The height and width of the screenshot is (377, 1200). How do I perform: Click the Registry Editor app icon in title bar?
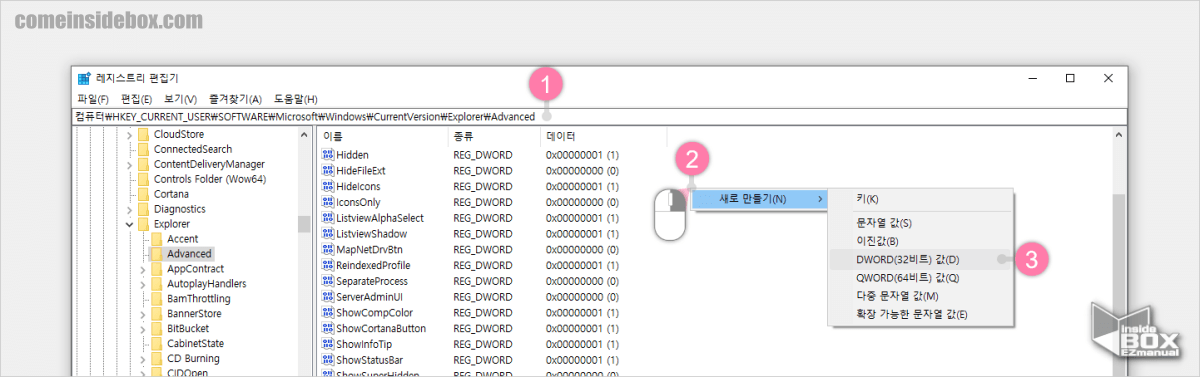(85, 78)
